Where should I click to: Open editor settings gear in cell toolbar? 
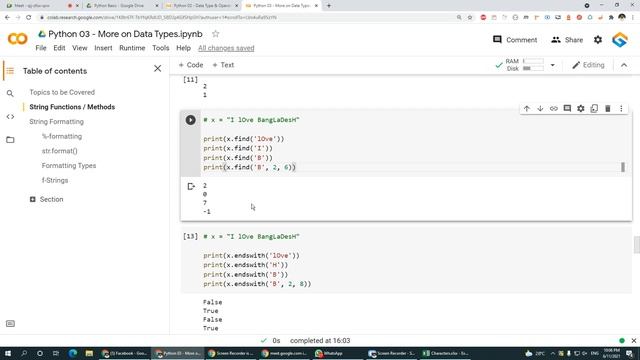(580, 109)
